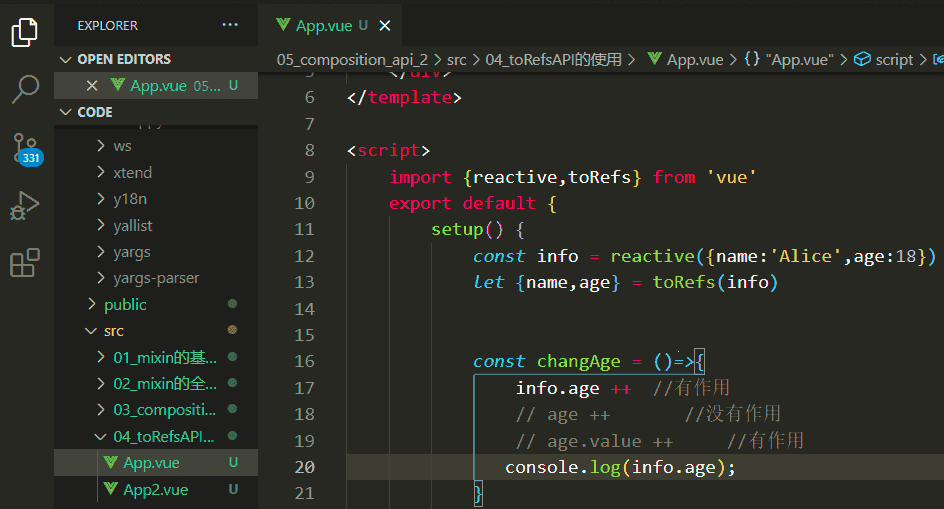Click the 'Alice' string on line 12
The image size is (944, 509).
pyautogui.click(x=806, y=256)
